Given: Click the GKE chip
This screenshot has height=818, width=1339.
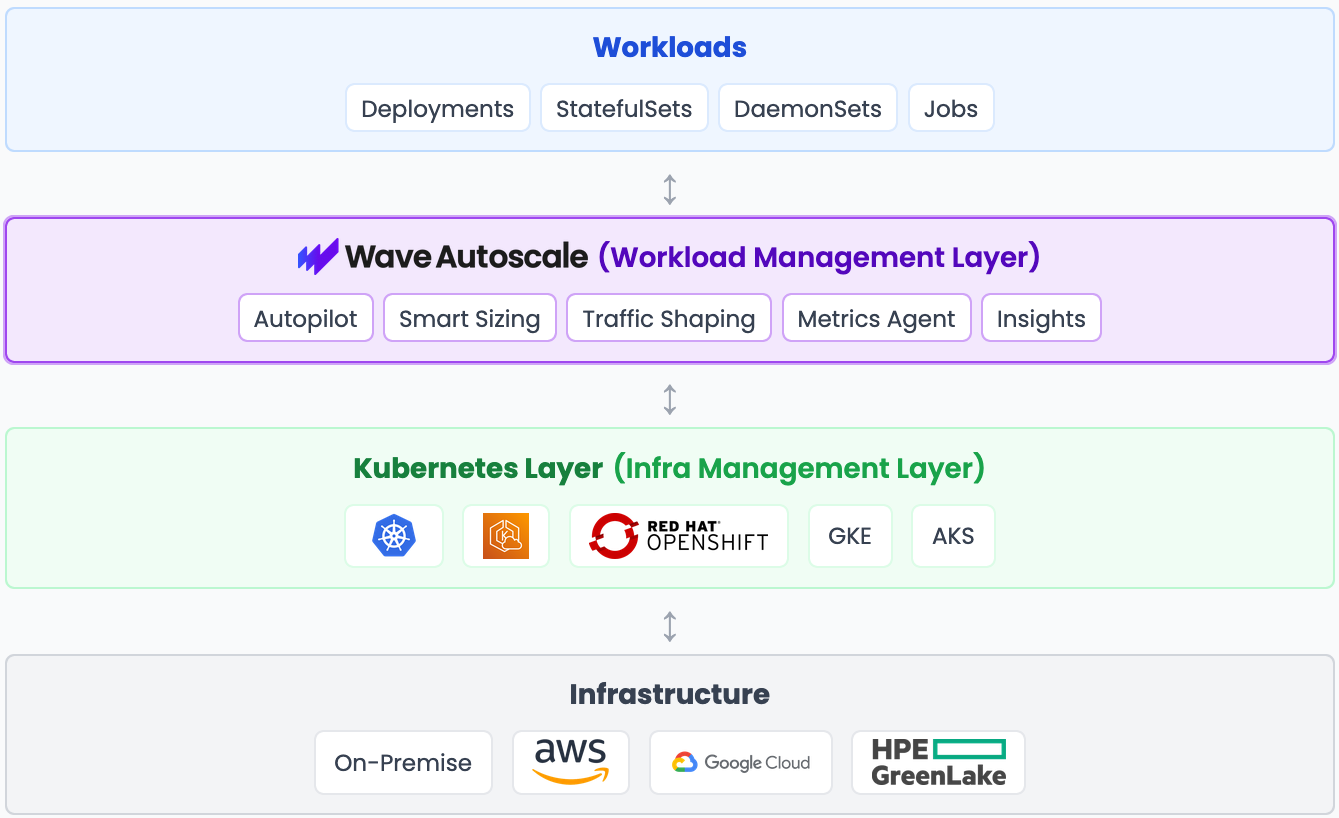Looking at the screenshot, I should (x=850, y=536).
